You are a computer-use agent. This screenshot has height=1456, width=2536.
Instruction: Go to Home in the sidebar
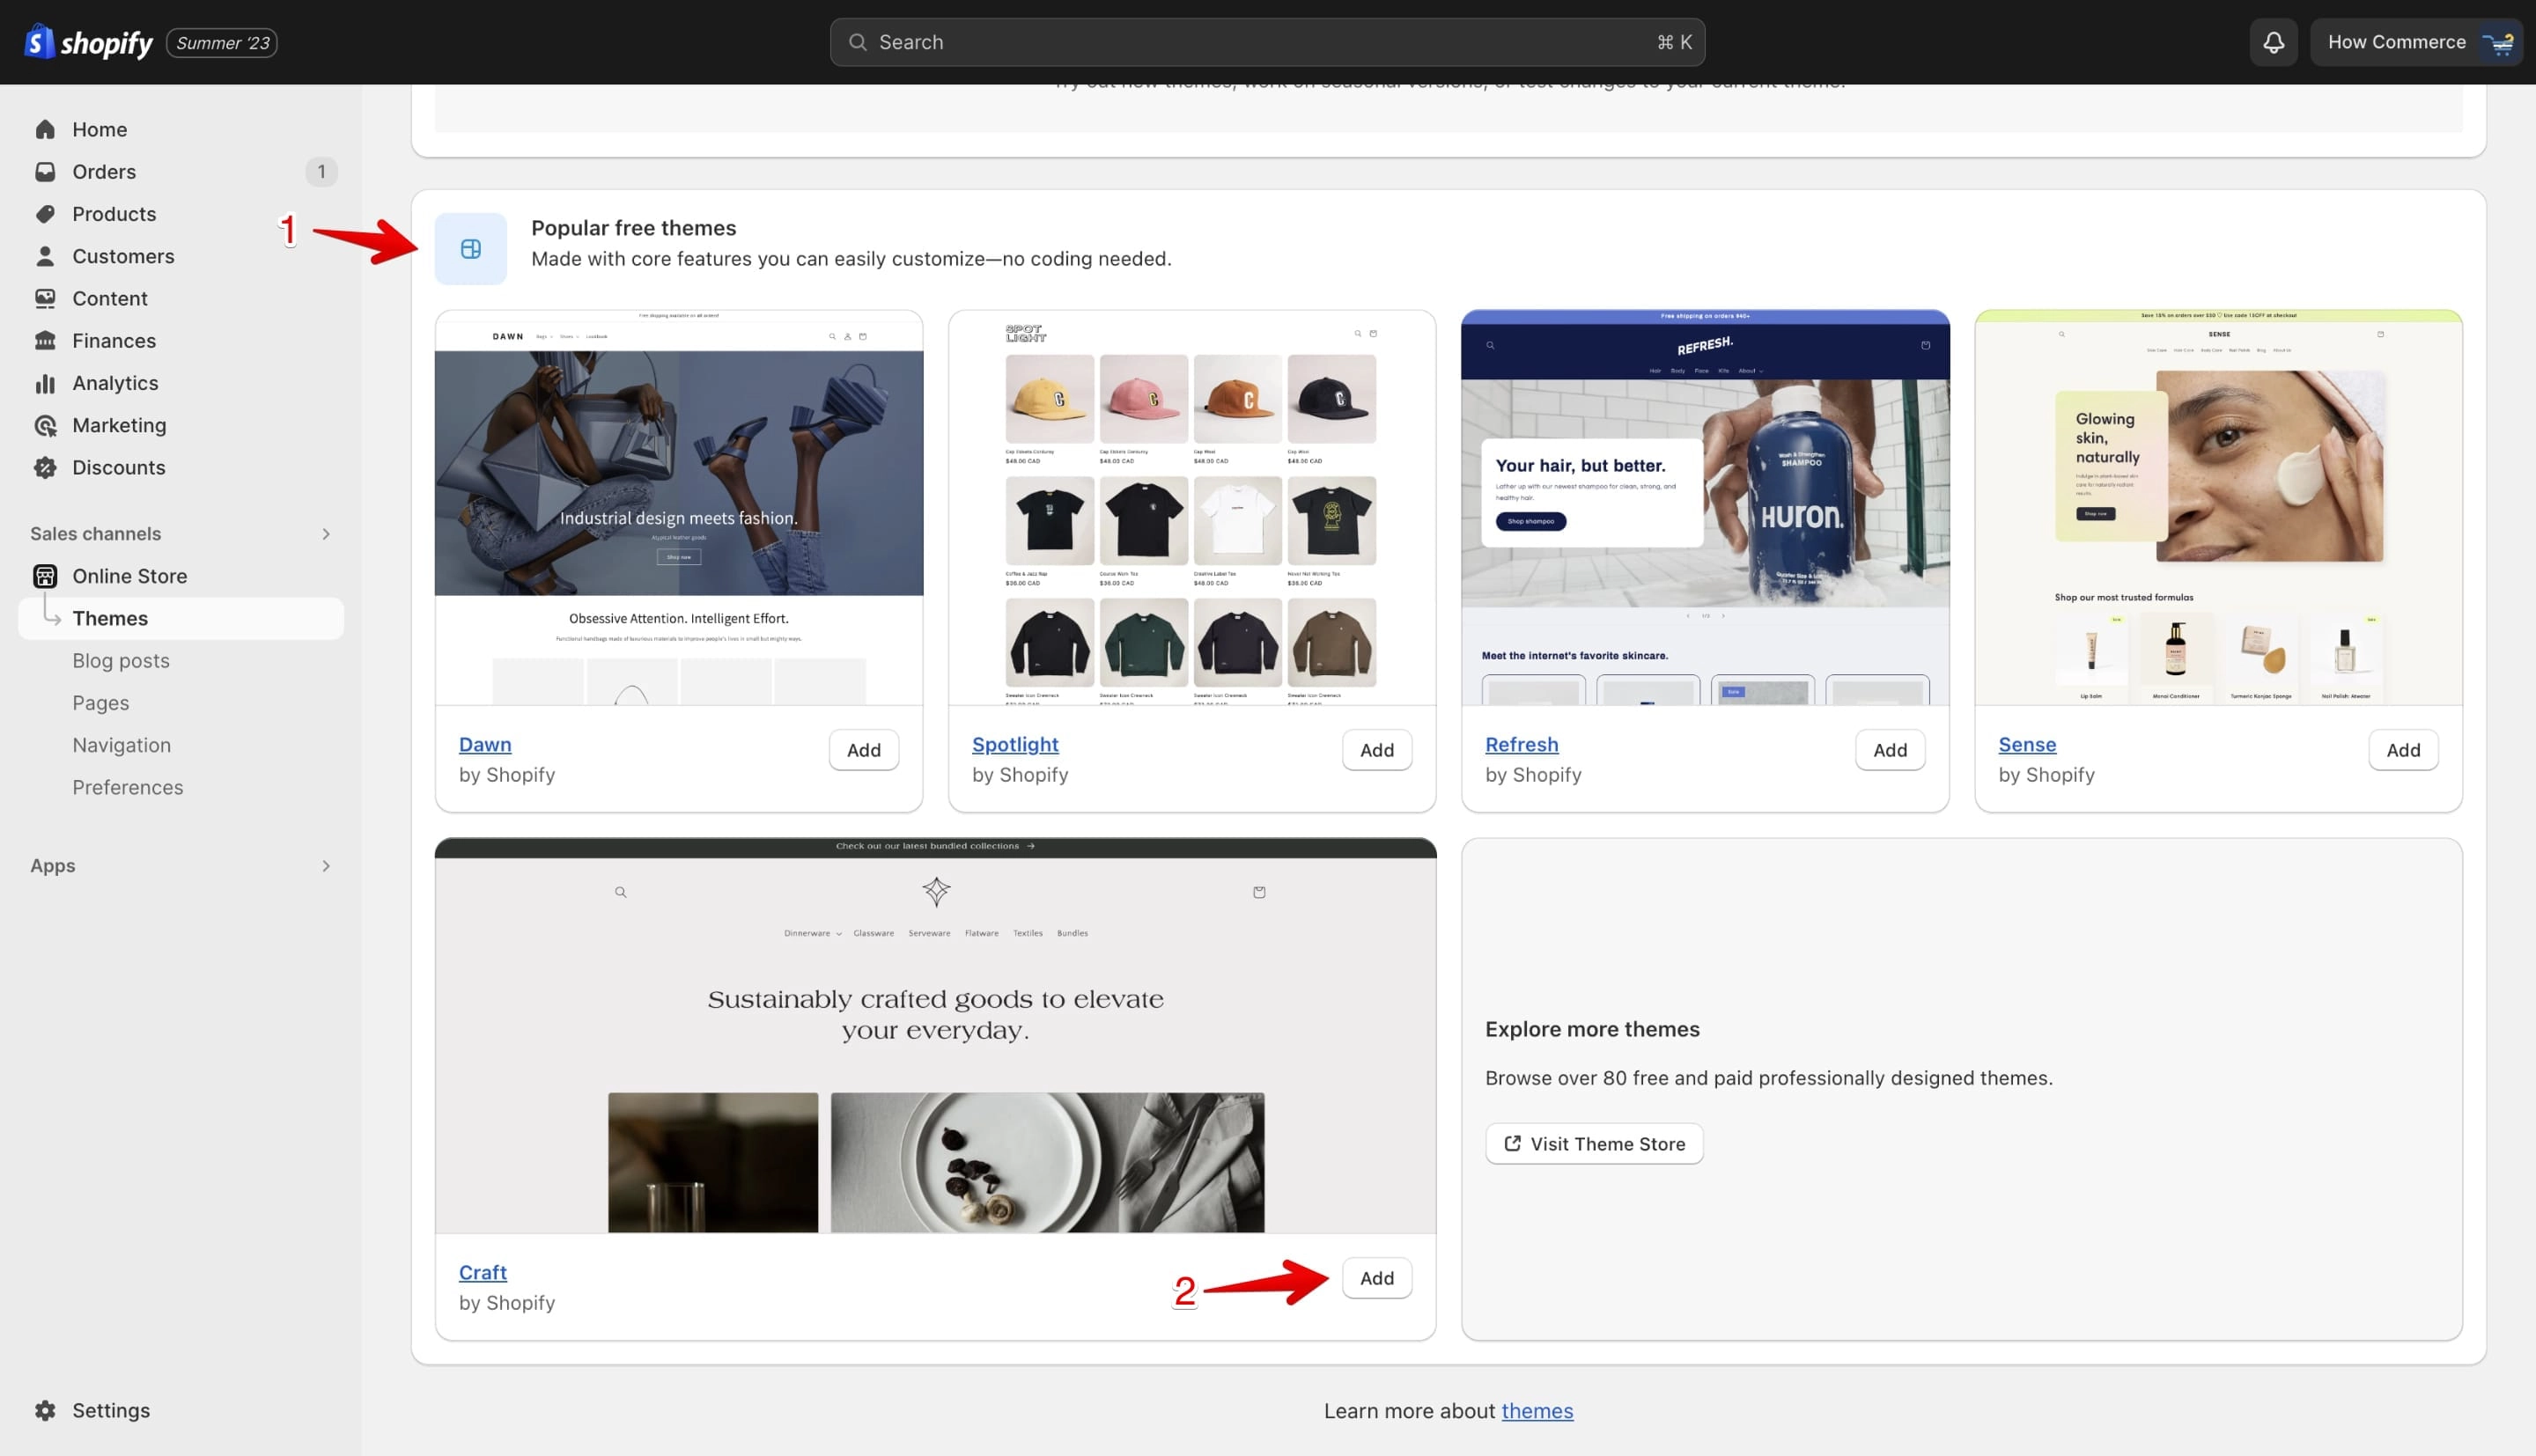(x=180, y=129)
